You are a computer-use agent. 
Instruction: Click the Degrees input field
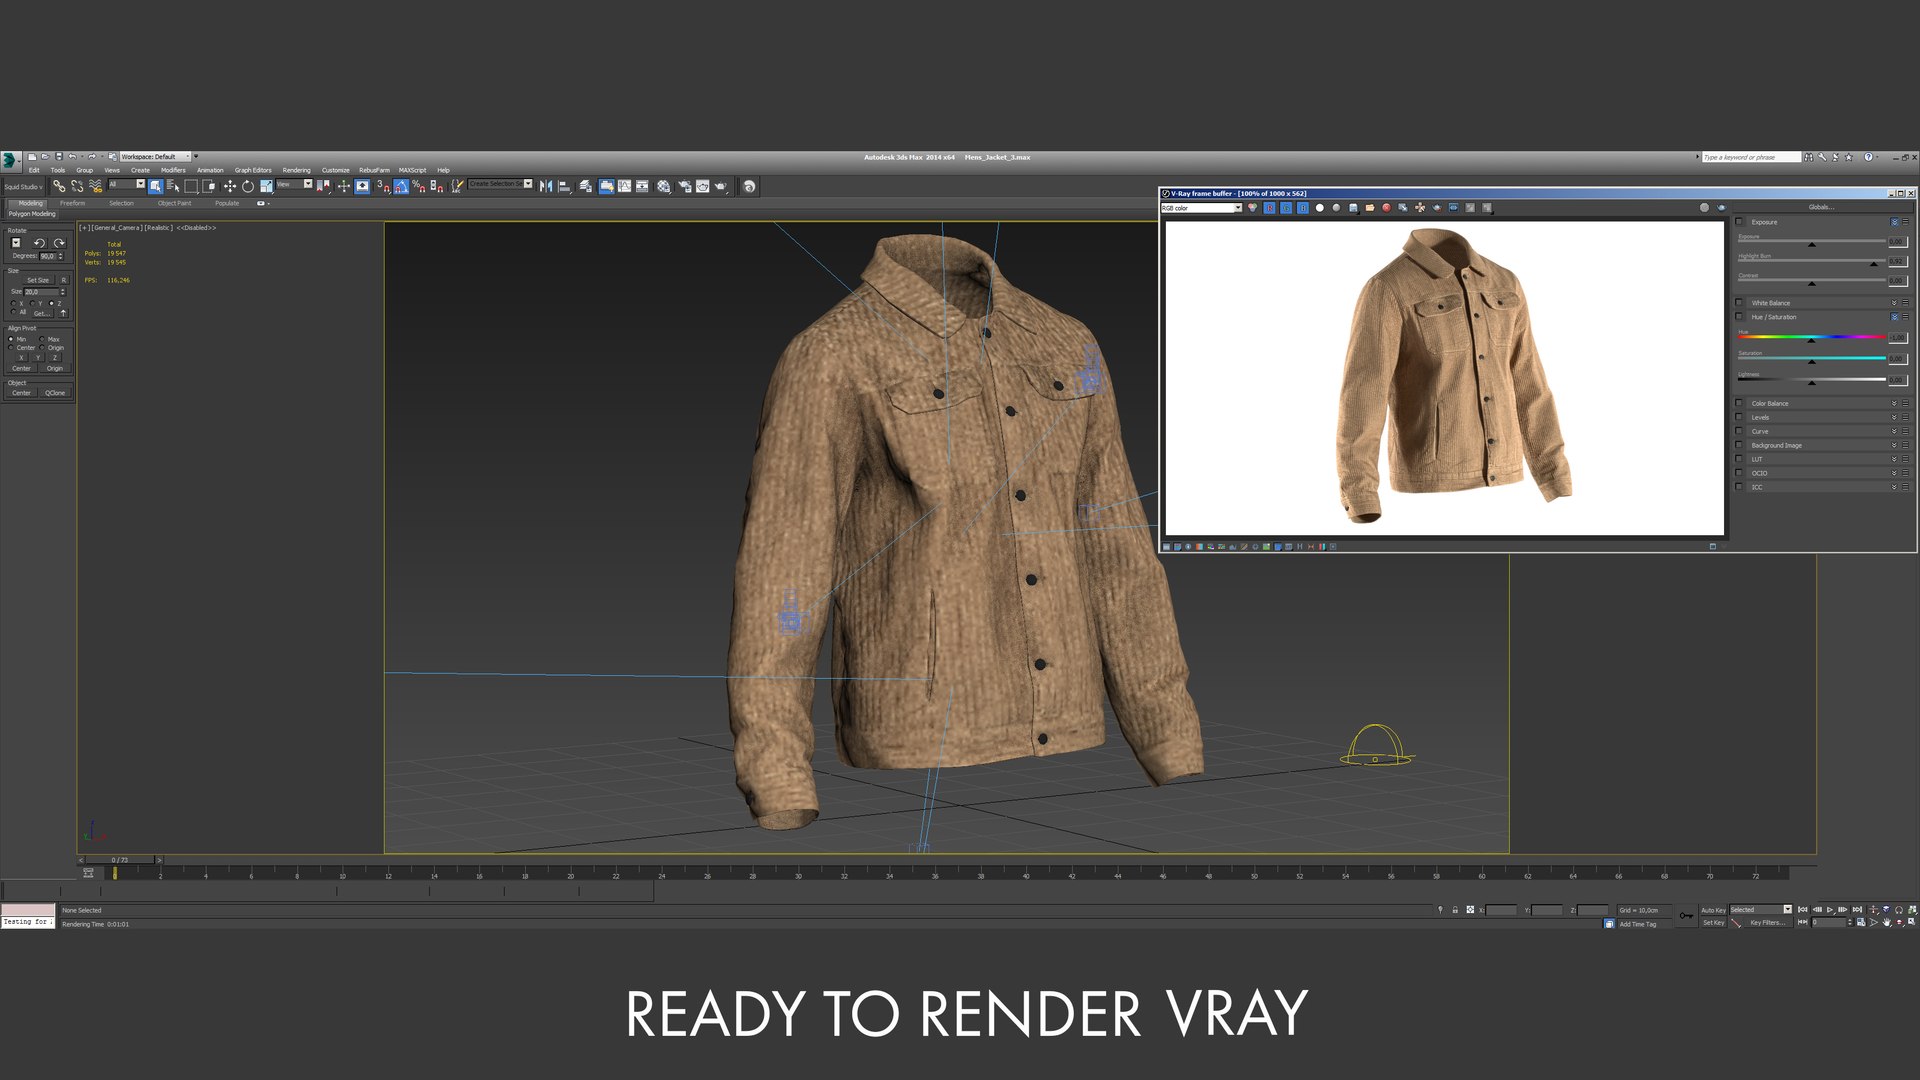click(49, 256)
